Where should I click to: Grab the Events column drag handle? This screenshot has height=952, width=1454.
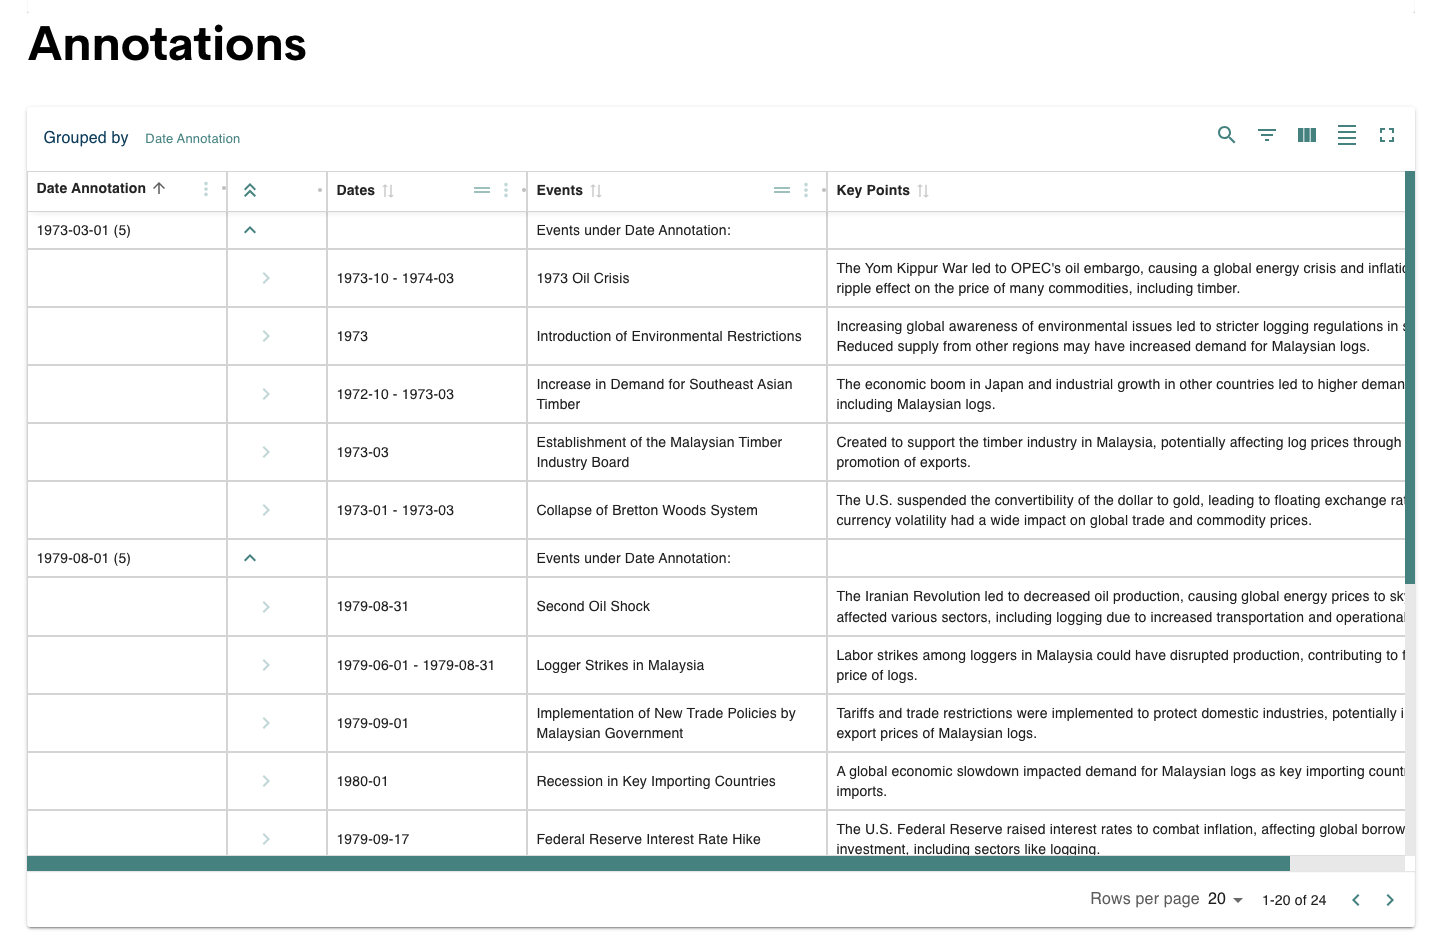pos(782,190)
